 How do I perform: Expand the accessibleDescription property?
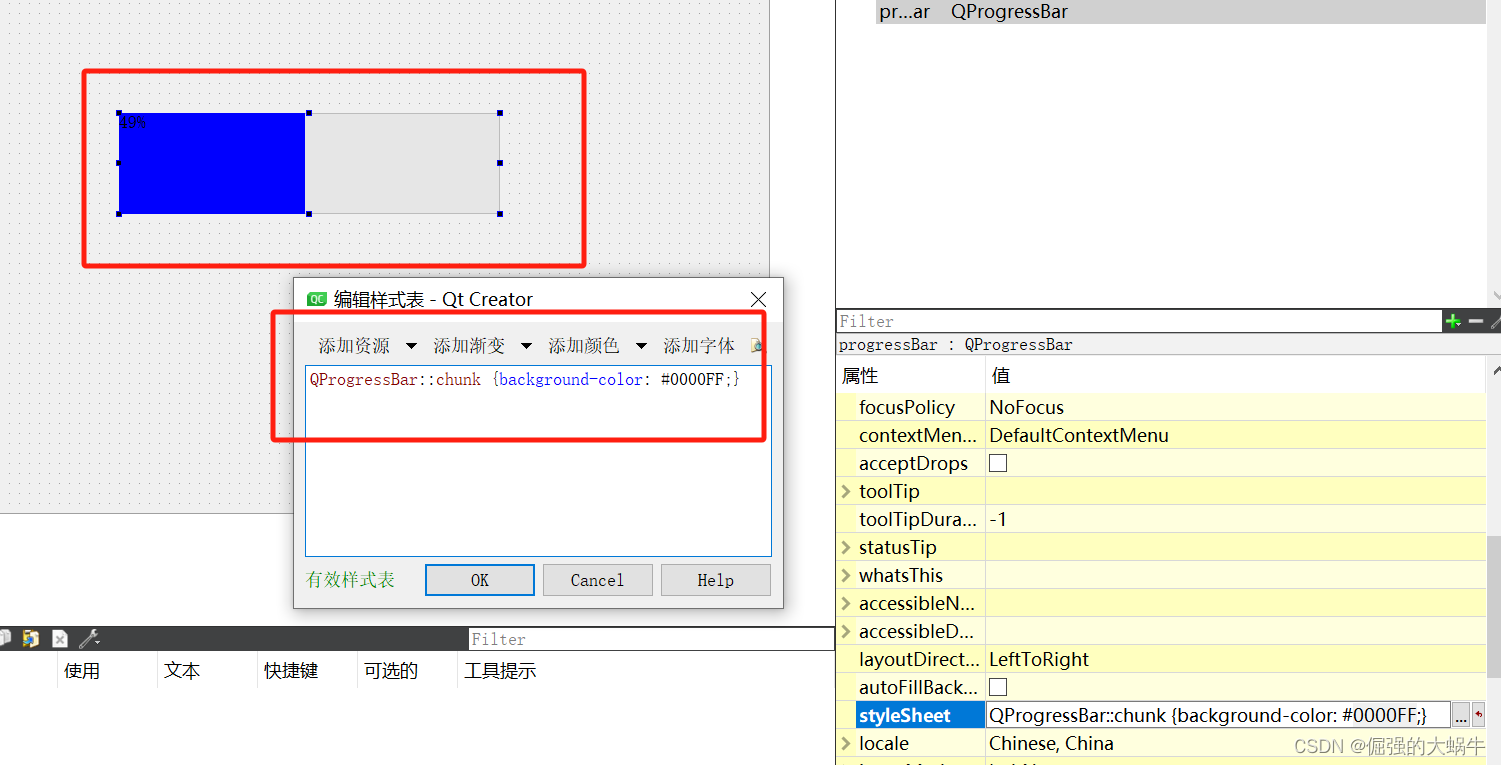(x=846, y=631)
